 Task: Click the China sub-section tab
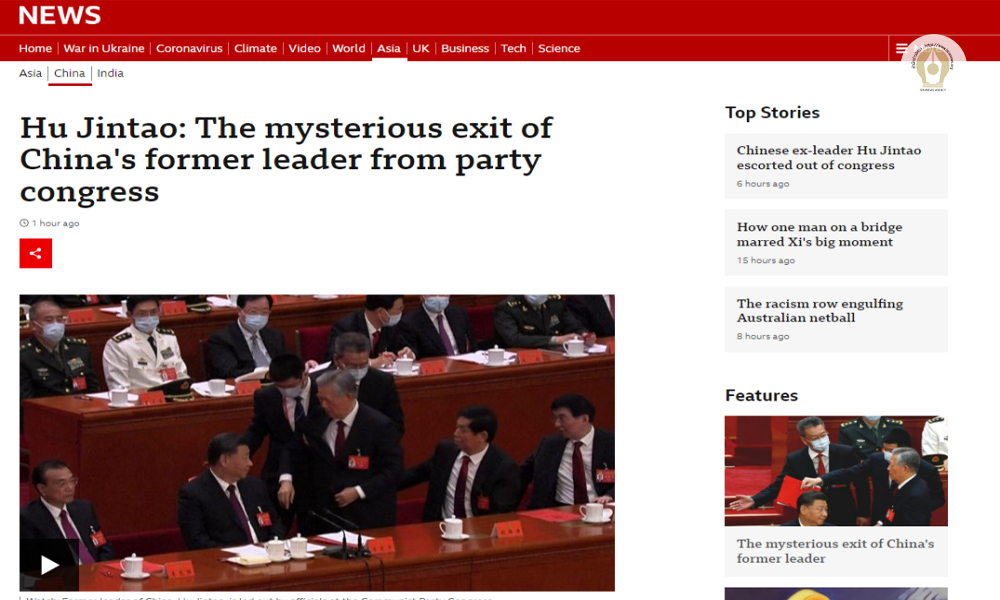tap(69, 73)
